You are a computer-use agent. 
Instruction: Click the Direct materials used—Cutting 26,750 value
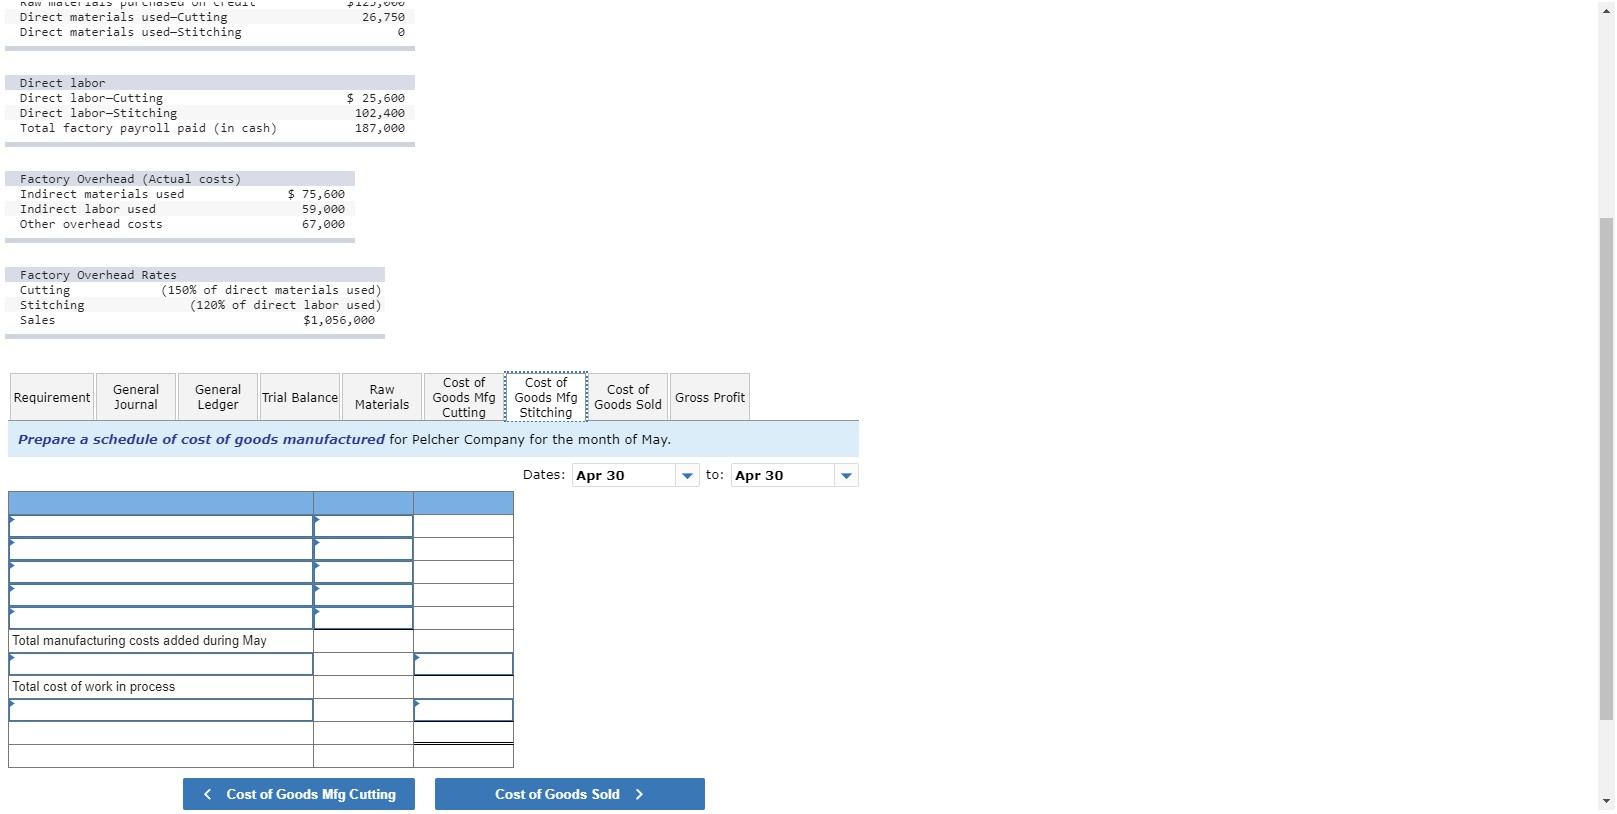[383, 17]
